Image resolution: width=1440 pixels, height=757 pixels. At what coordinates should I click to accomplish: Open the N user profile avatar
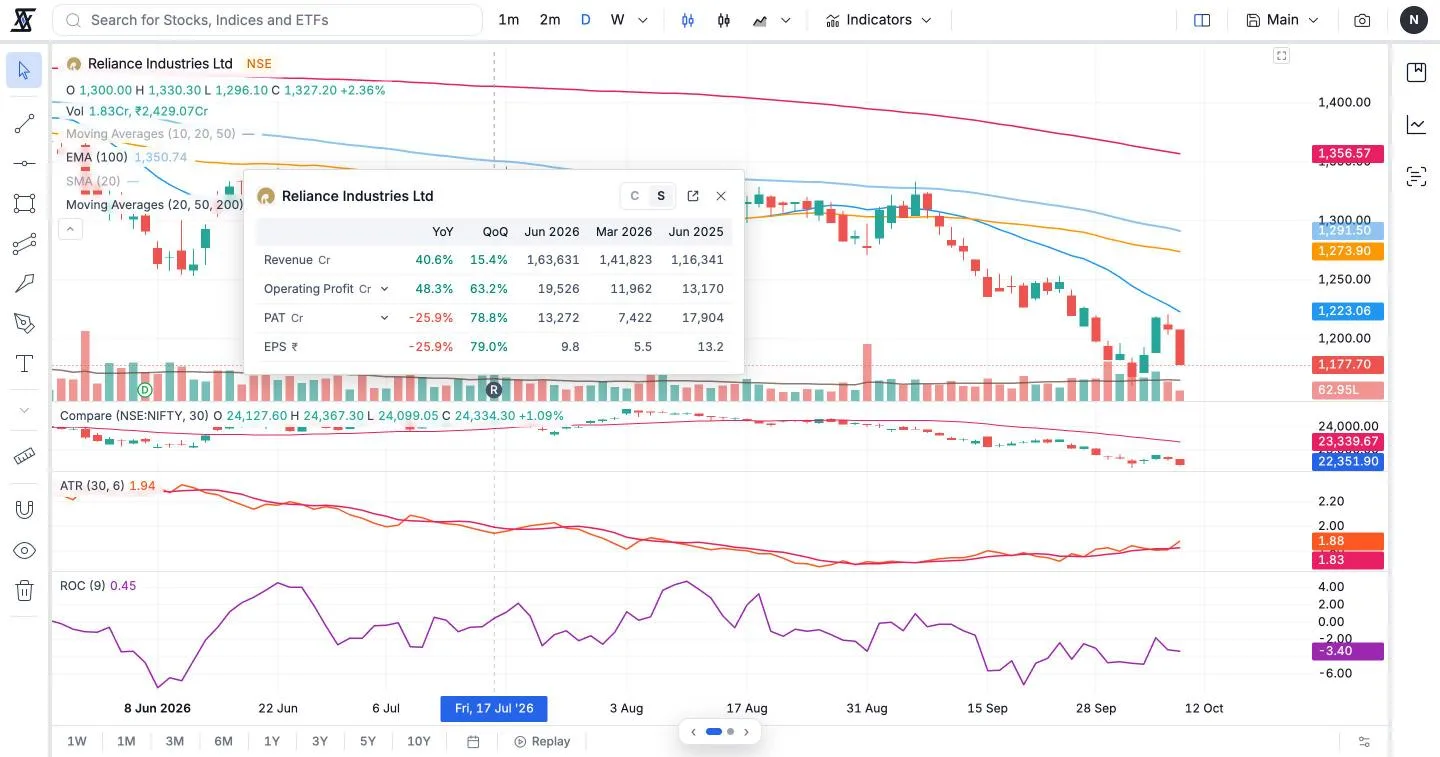click(1414, 20)
